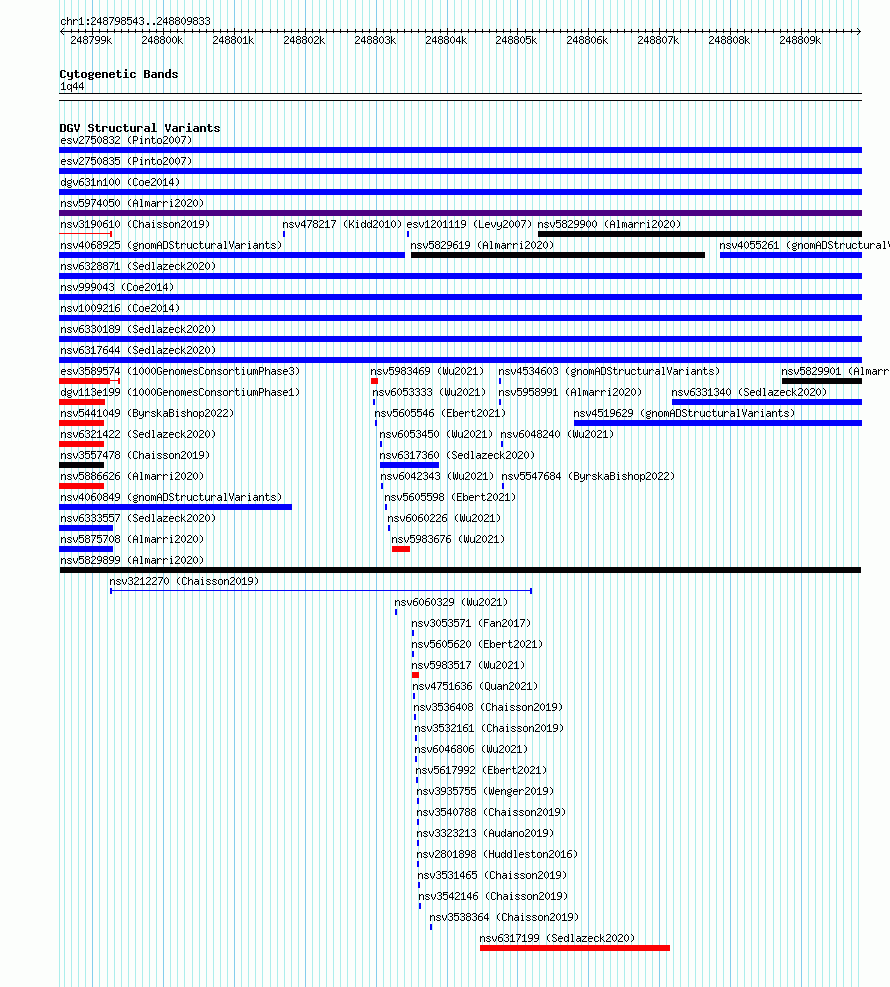
Task: Open the nsv5547684 (ByrskaBishop2022) label
Action: (588, 477)
